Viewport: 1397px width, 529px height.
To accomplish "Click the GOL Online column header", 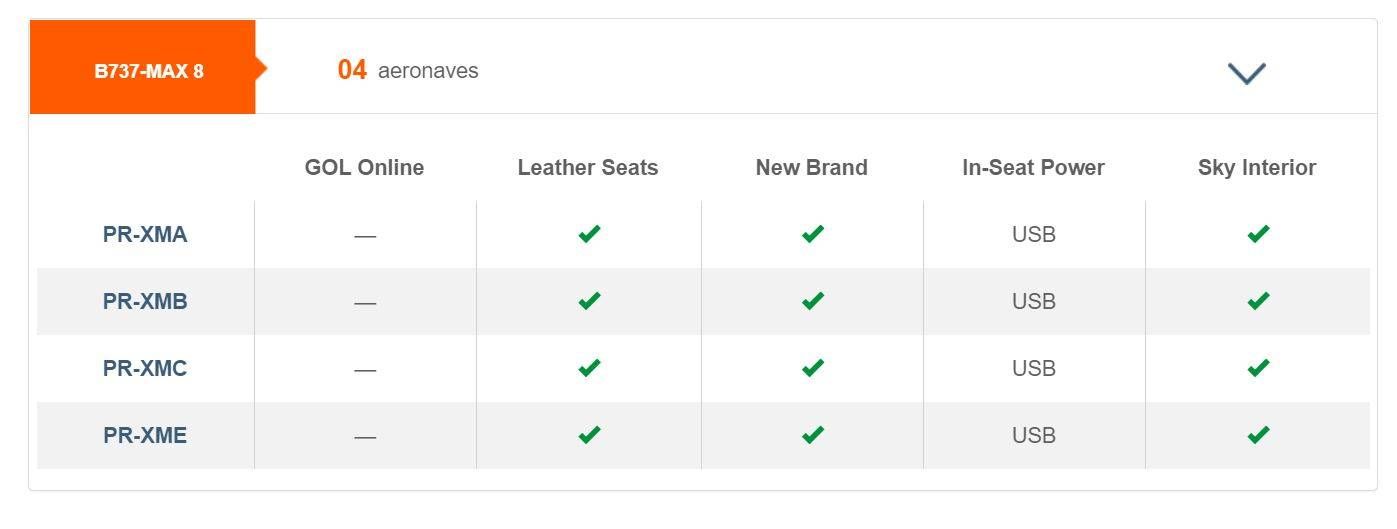I will pyautogui.click(x=365, y=168).
